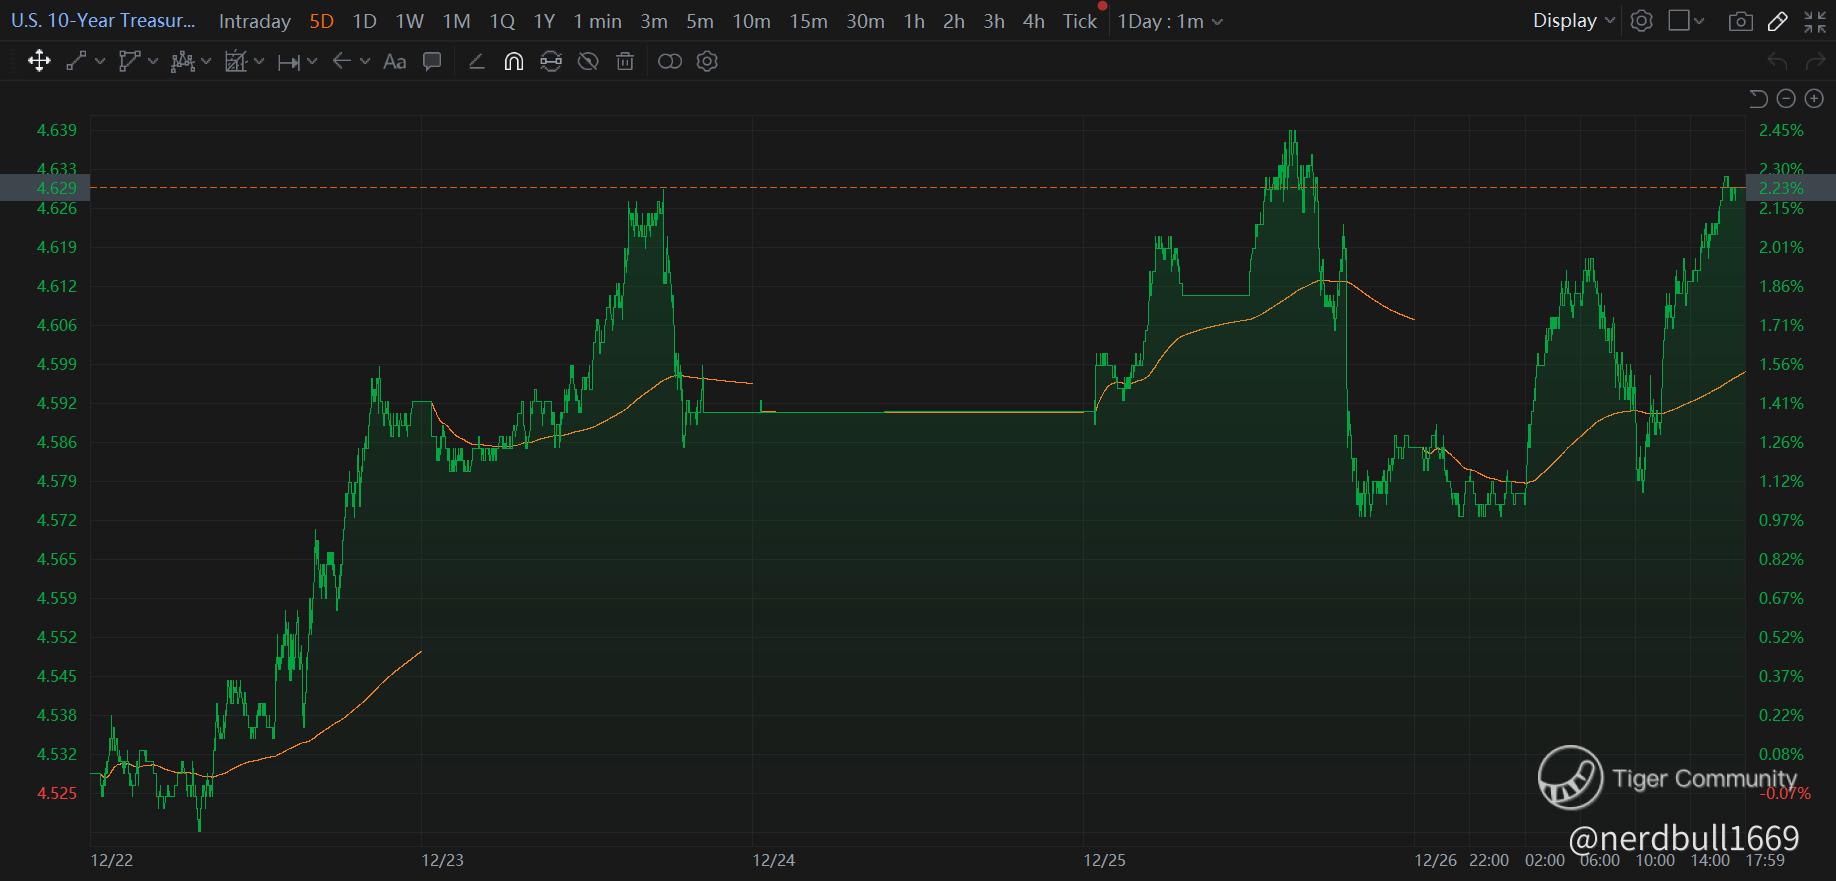Redo the last drawing action
Viewport: 1836px width, 881px height.
pyautogui.click(x=1815, y=62)
